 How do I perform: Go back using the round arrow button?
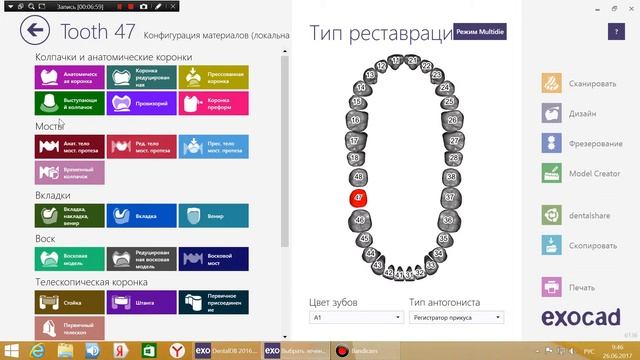click(35, 30)
